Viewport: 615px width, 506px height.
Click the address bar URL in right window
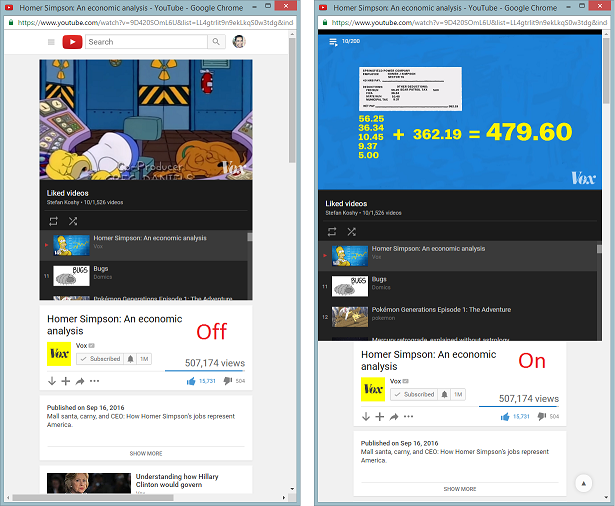469,23
